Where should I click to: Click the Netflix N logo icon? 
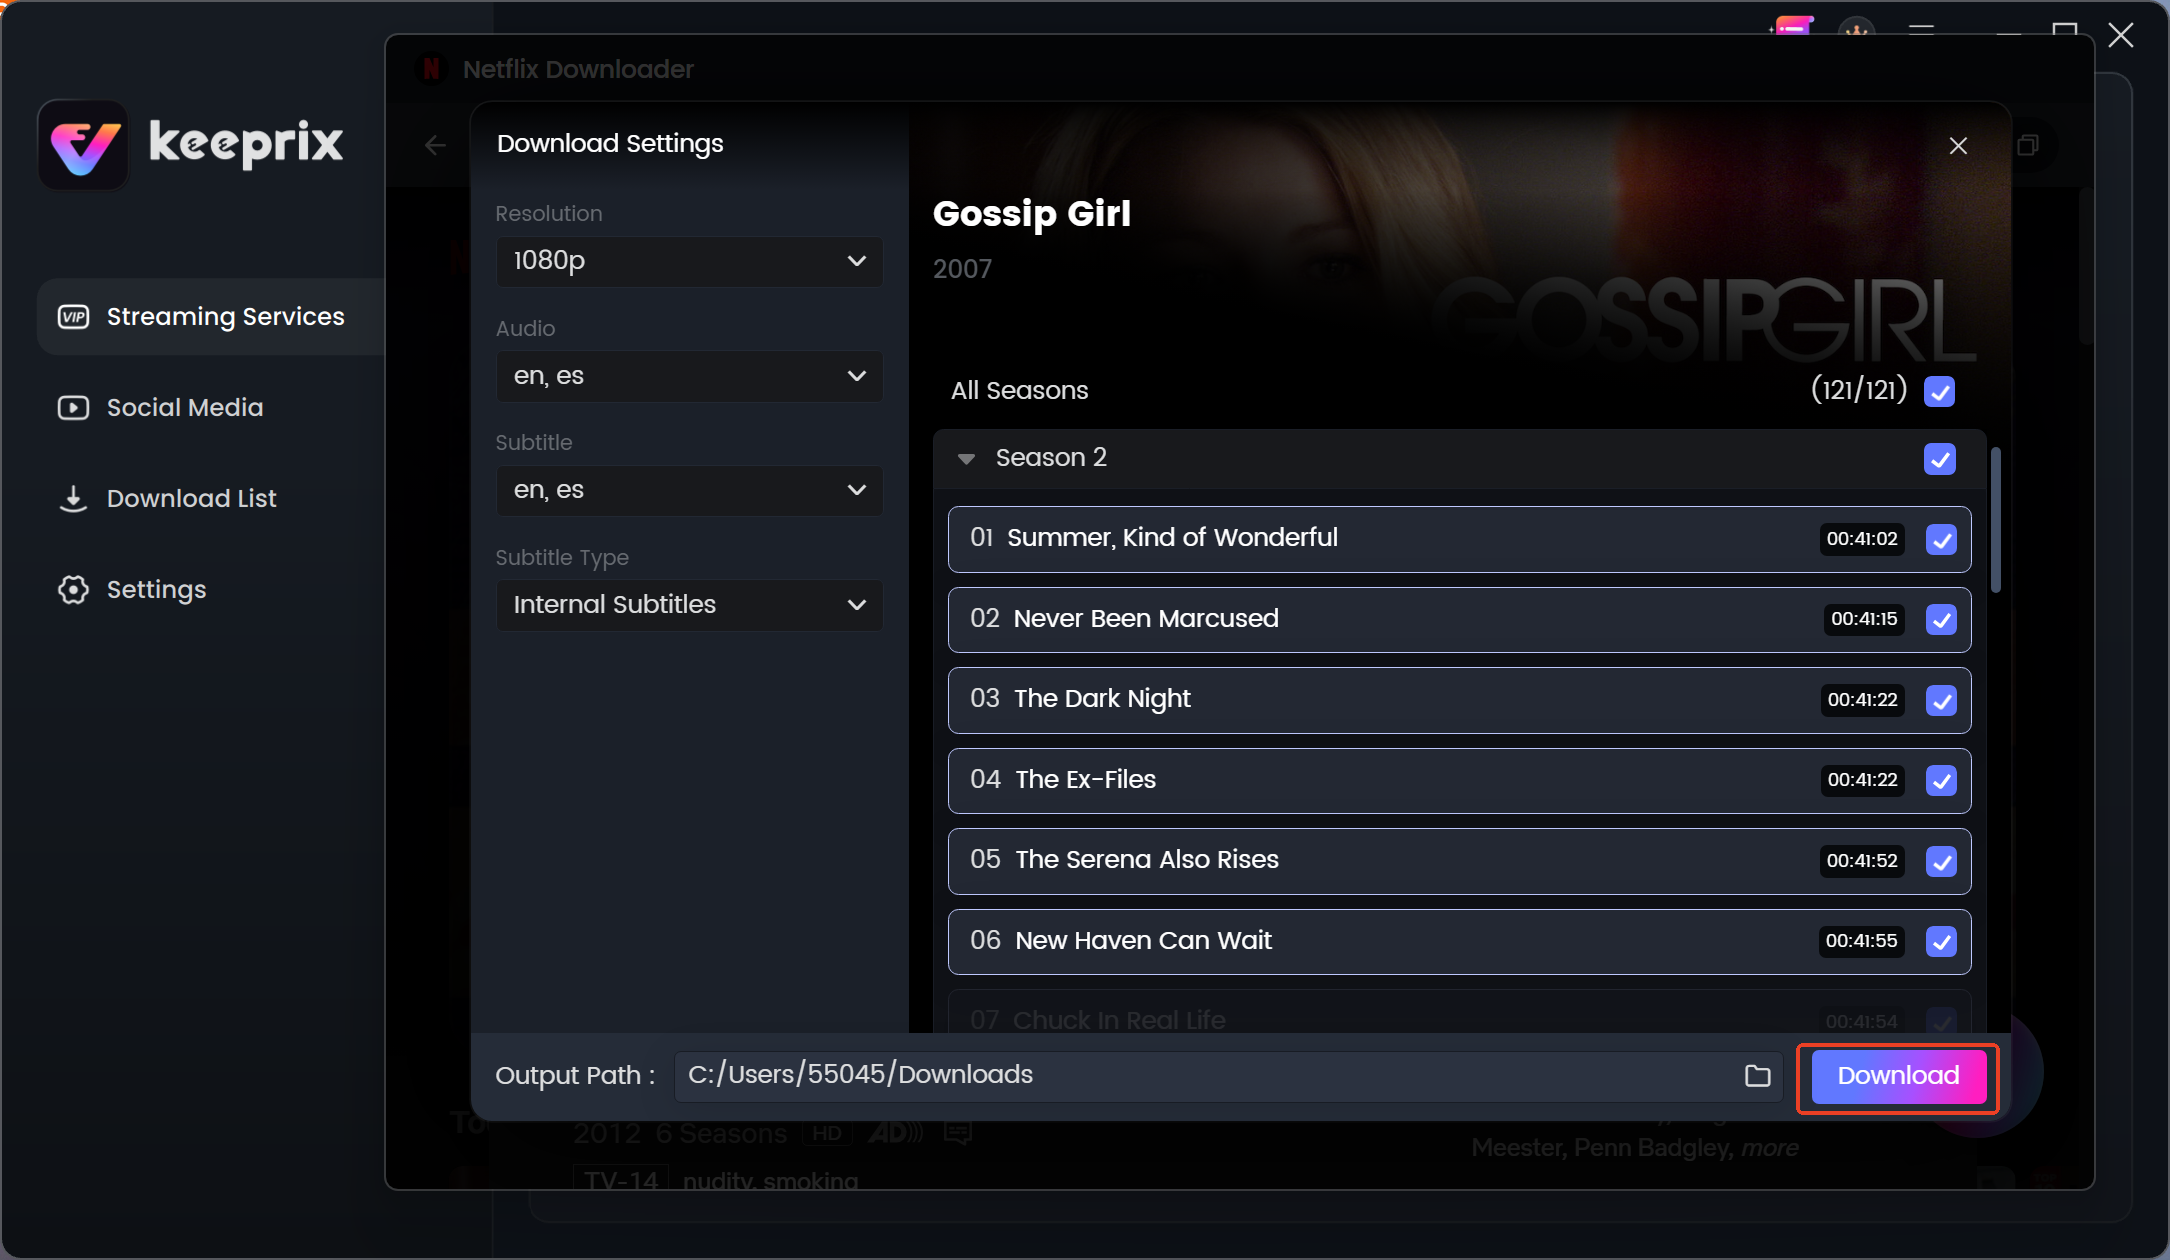pyautogui.click(x=431, y=69)
